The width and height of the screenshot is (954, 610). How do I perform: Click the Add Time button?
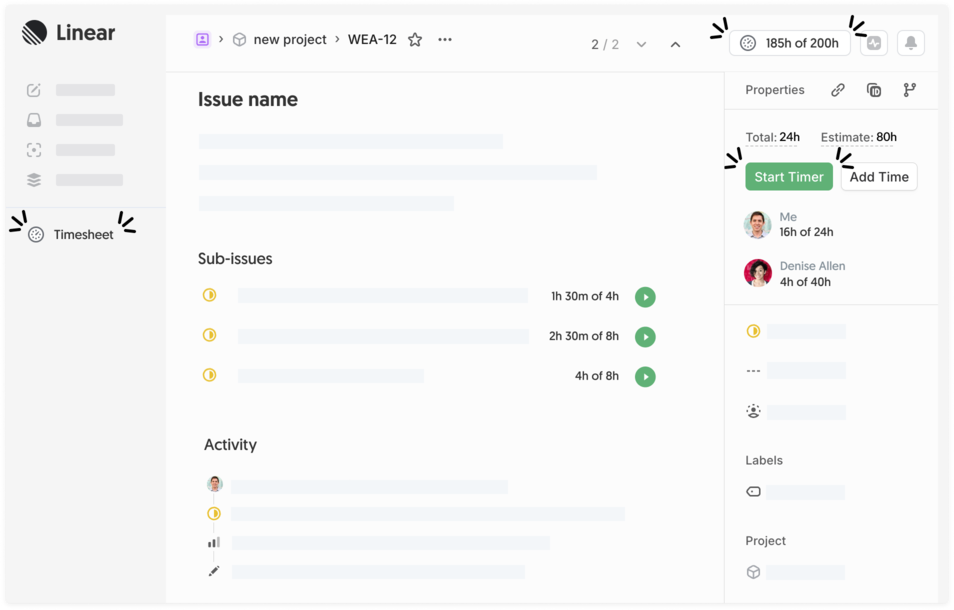(x=878, y=177)
